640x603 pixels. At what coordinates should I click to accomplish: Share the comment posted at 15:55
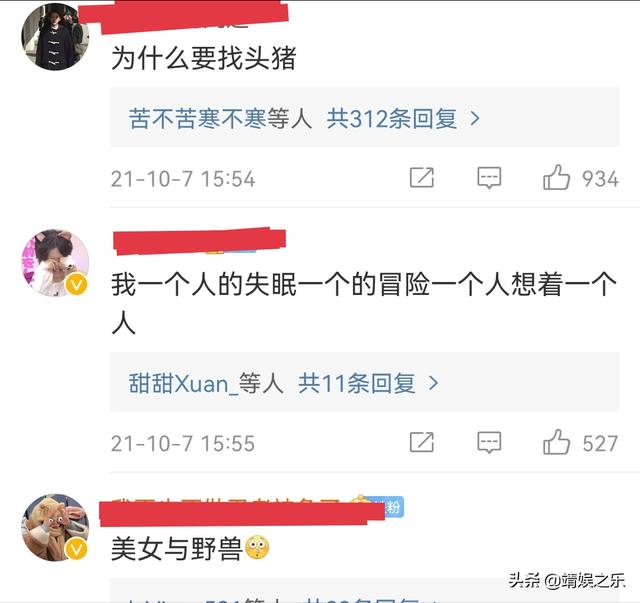[422, 443]
